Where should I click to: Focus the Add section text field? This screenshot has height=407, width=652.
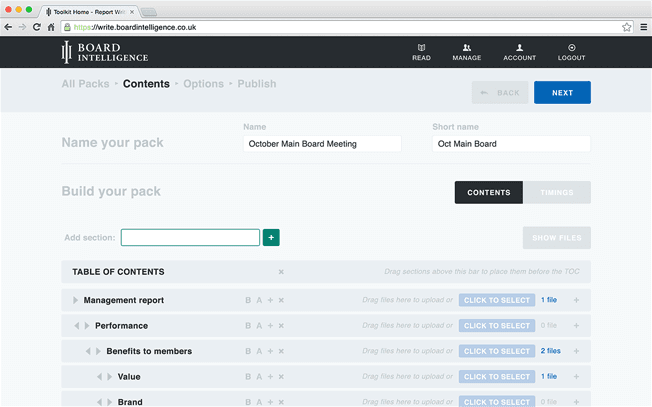tap(190, 237)
